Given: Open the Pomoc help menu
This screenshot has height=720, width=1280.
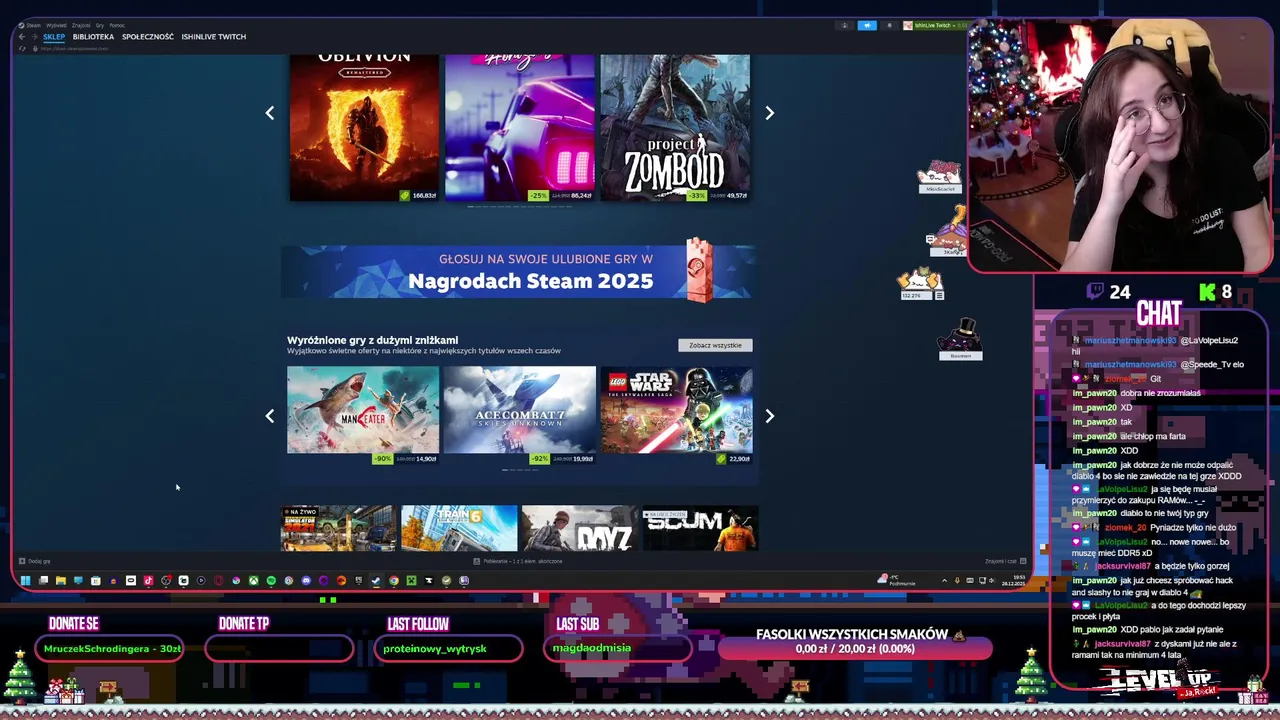Looking at the screenshot, I should coord(117,25).
